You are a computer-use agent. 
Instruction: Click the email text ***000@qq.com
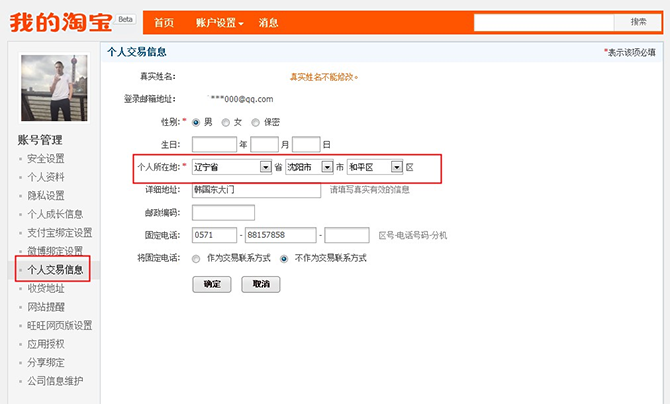point(241,99)
